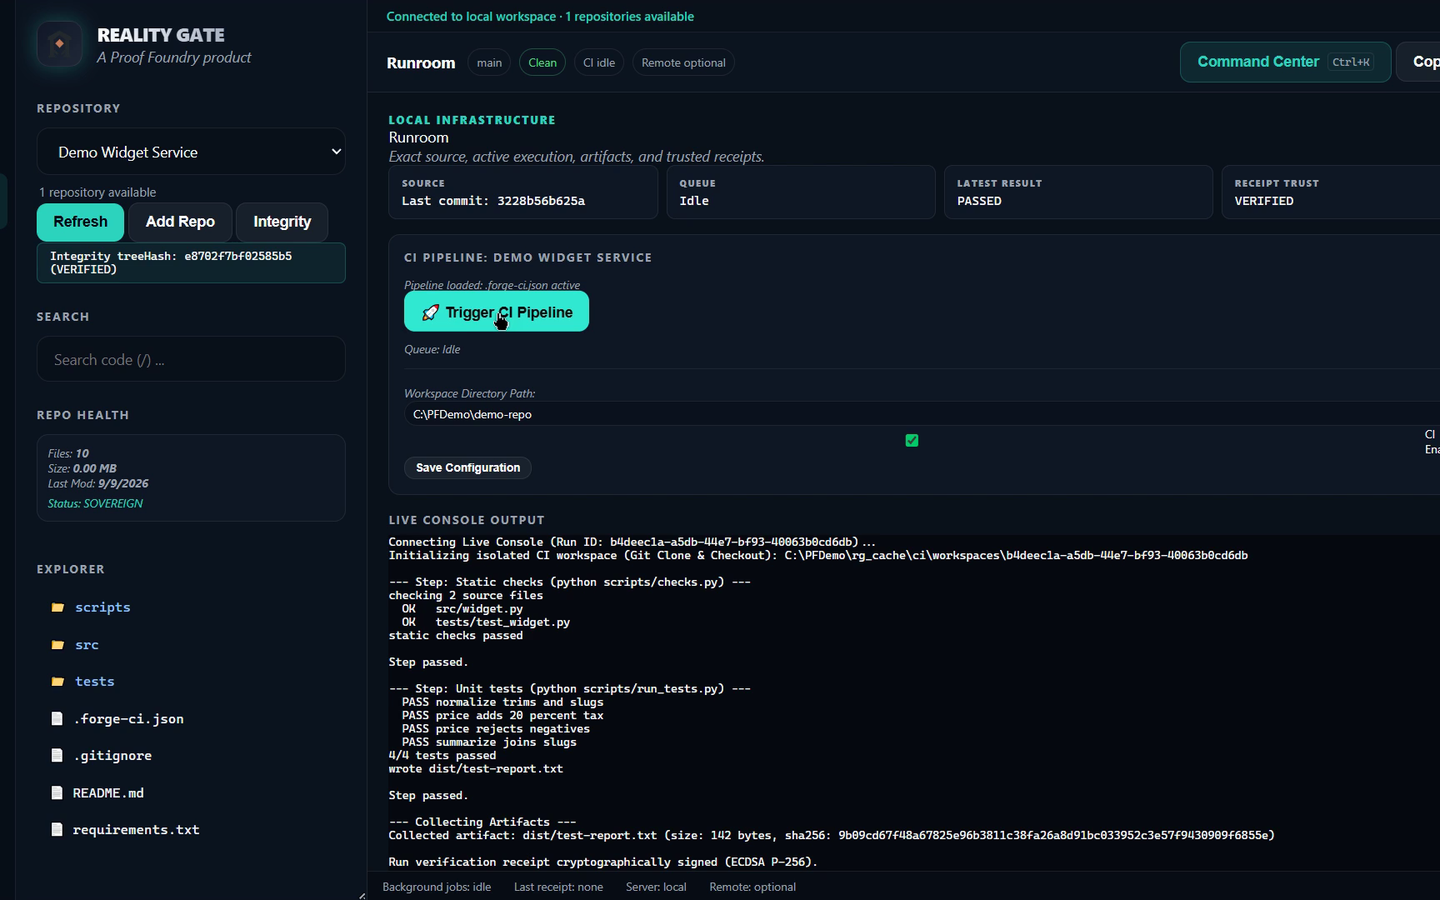This screenshot has height=900, width=1440.
Task: Open the src folder label in explorer
Action: click(x=87, y=645)
